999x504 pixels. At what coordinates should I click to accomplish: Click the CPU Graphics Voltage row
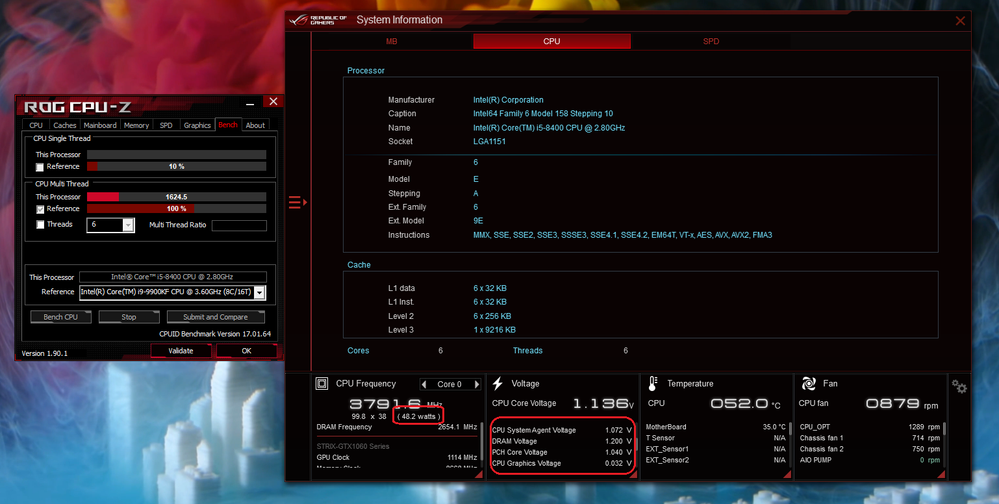click(561, 463)
